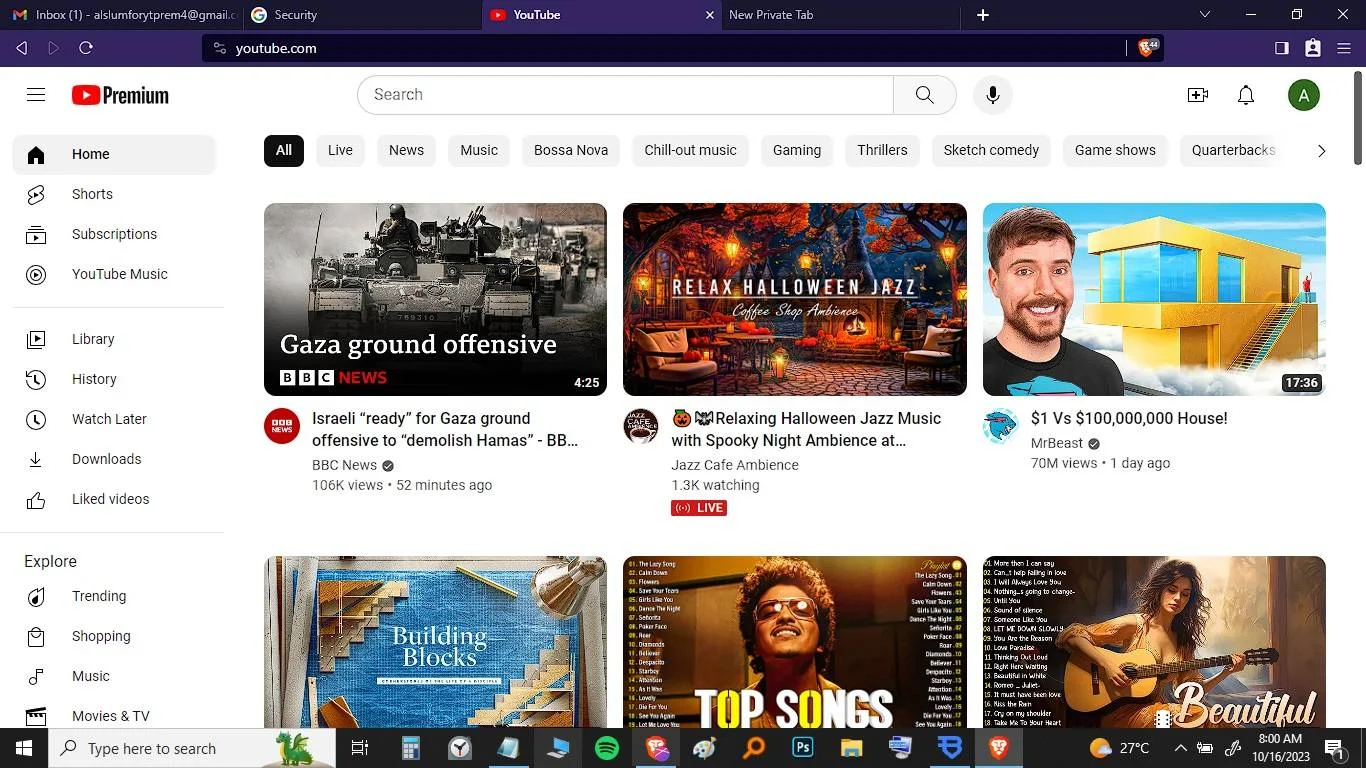Viewport: 1366px width, 768px height.
Task: Click the search magnifier button
Action: pyautogui.click(x=925, y=95)
